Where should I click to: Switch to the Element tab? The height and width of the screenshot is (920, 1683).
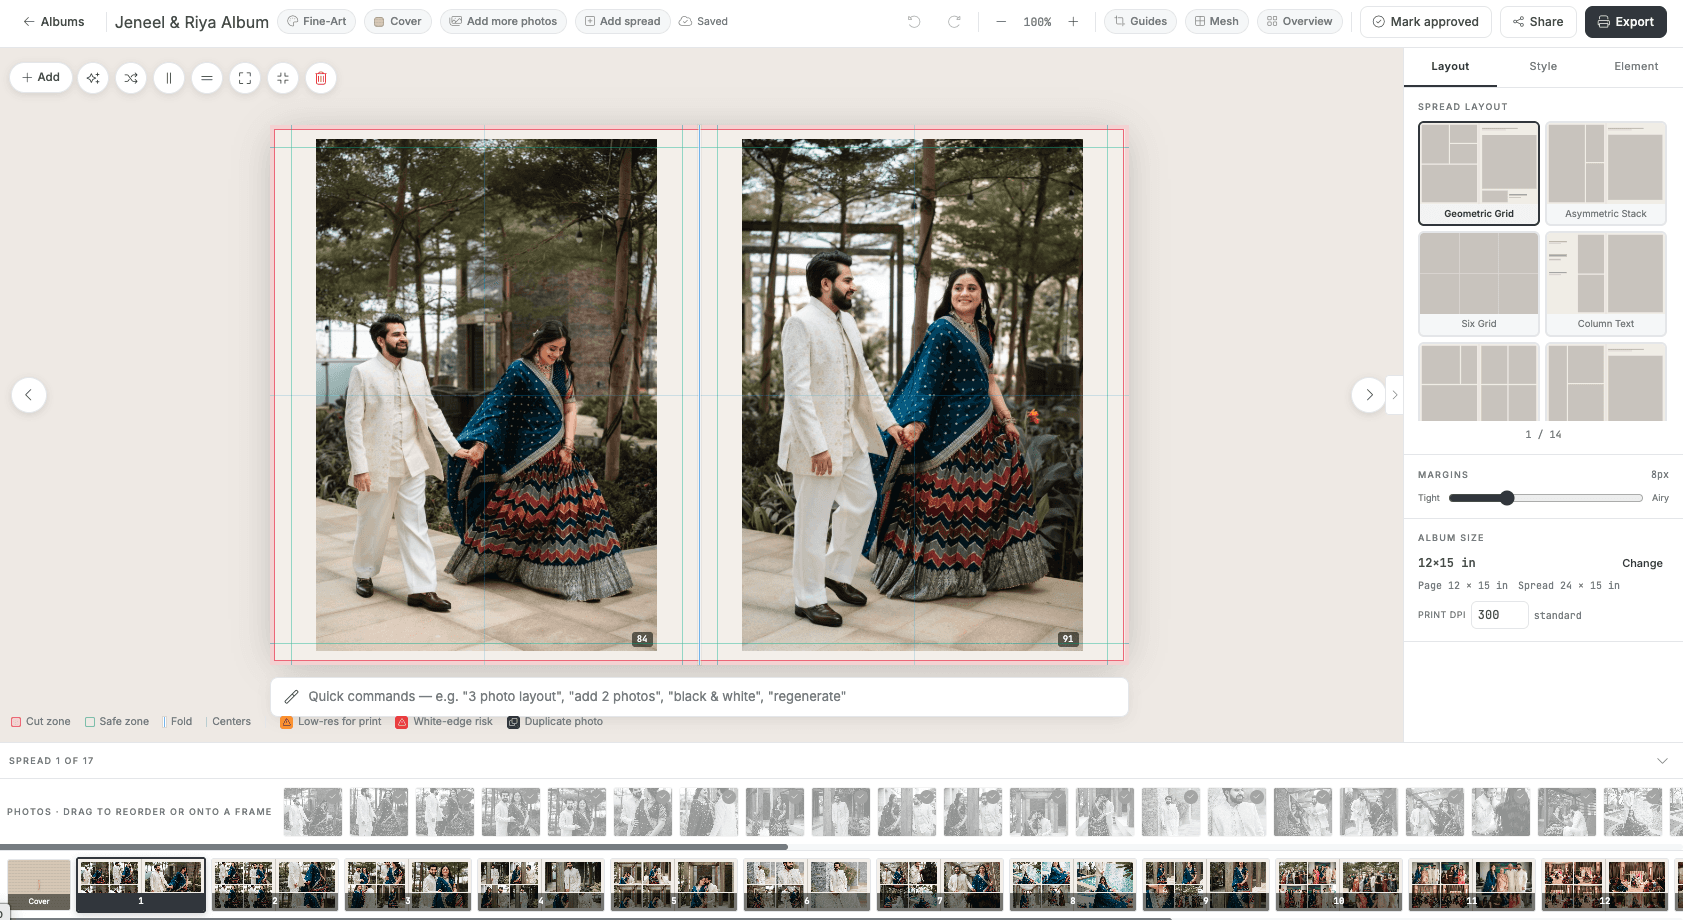[x=1636, y=67]
